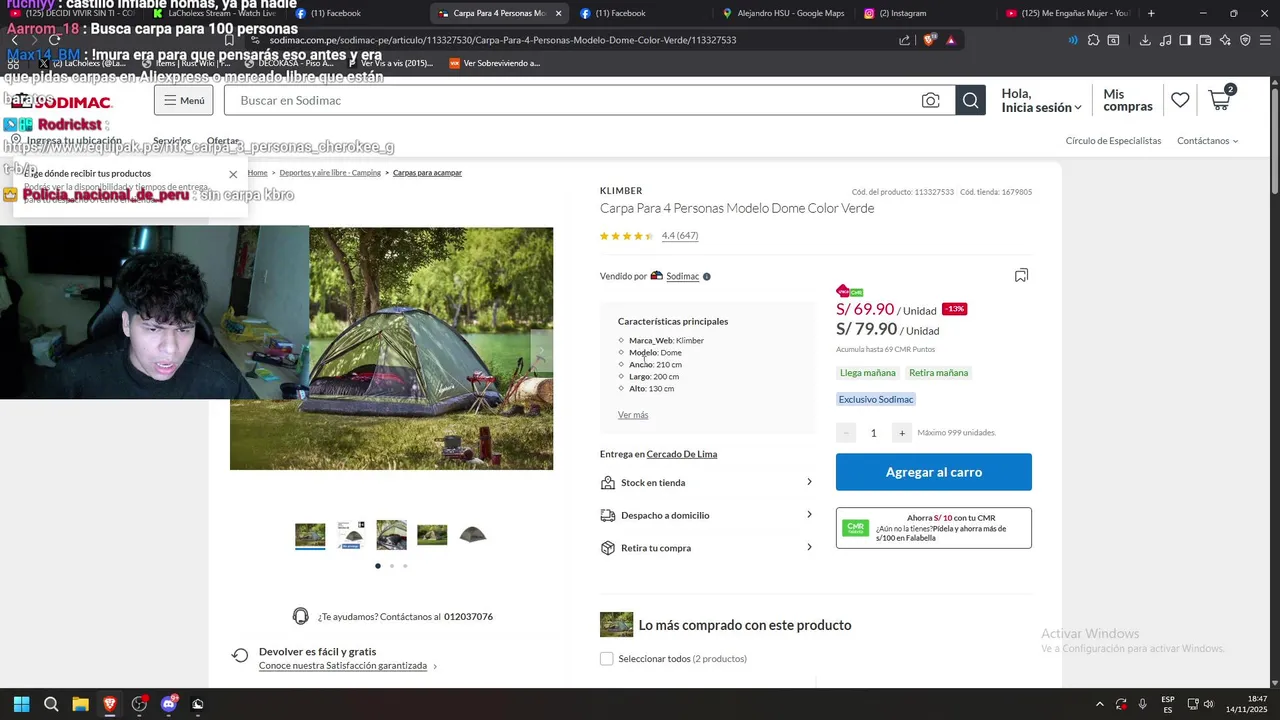Open Brave Wallet icon

(x=1205, y=40)
